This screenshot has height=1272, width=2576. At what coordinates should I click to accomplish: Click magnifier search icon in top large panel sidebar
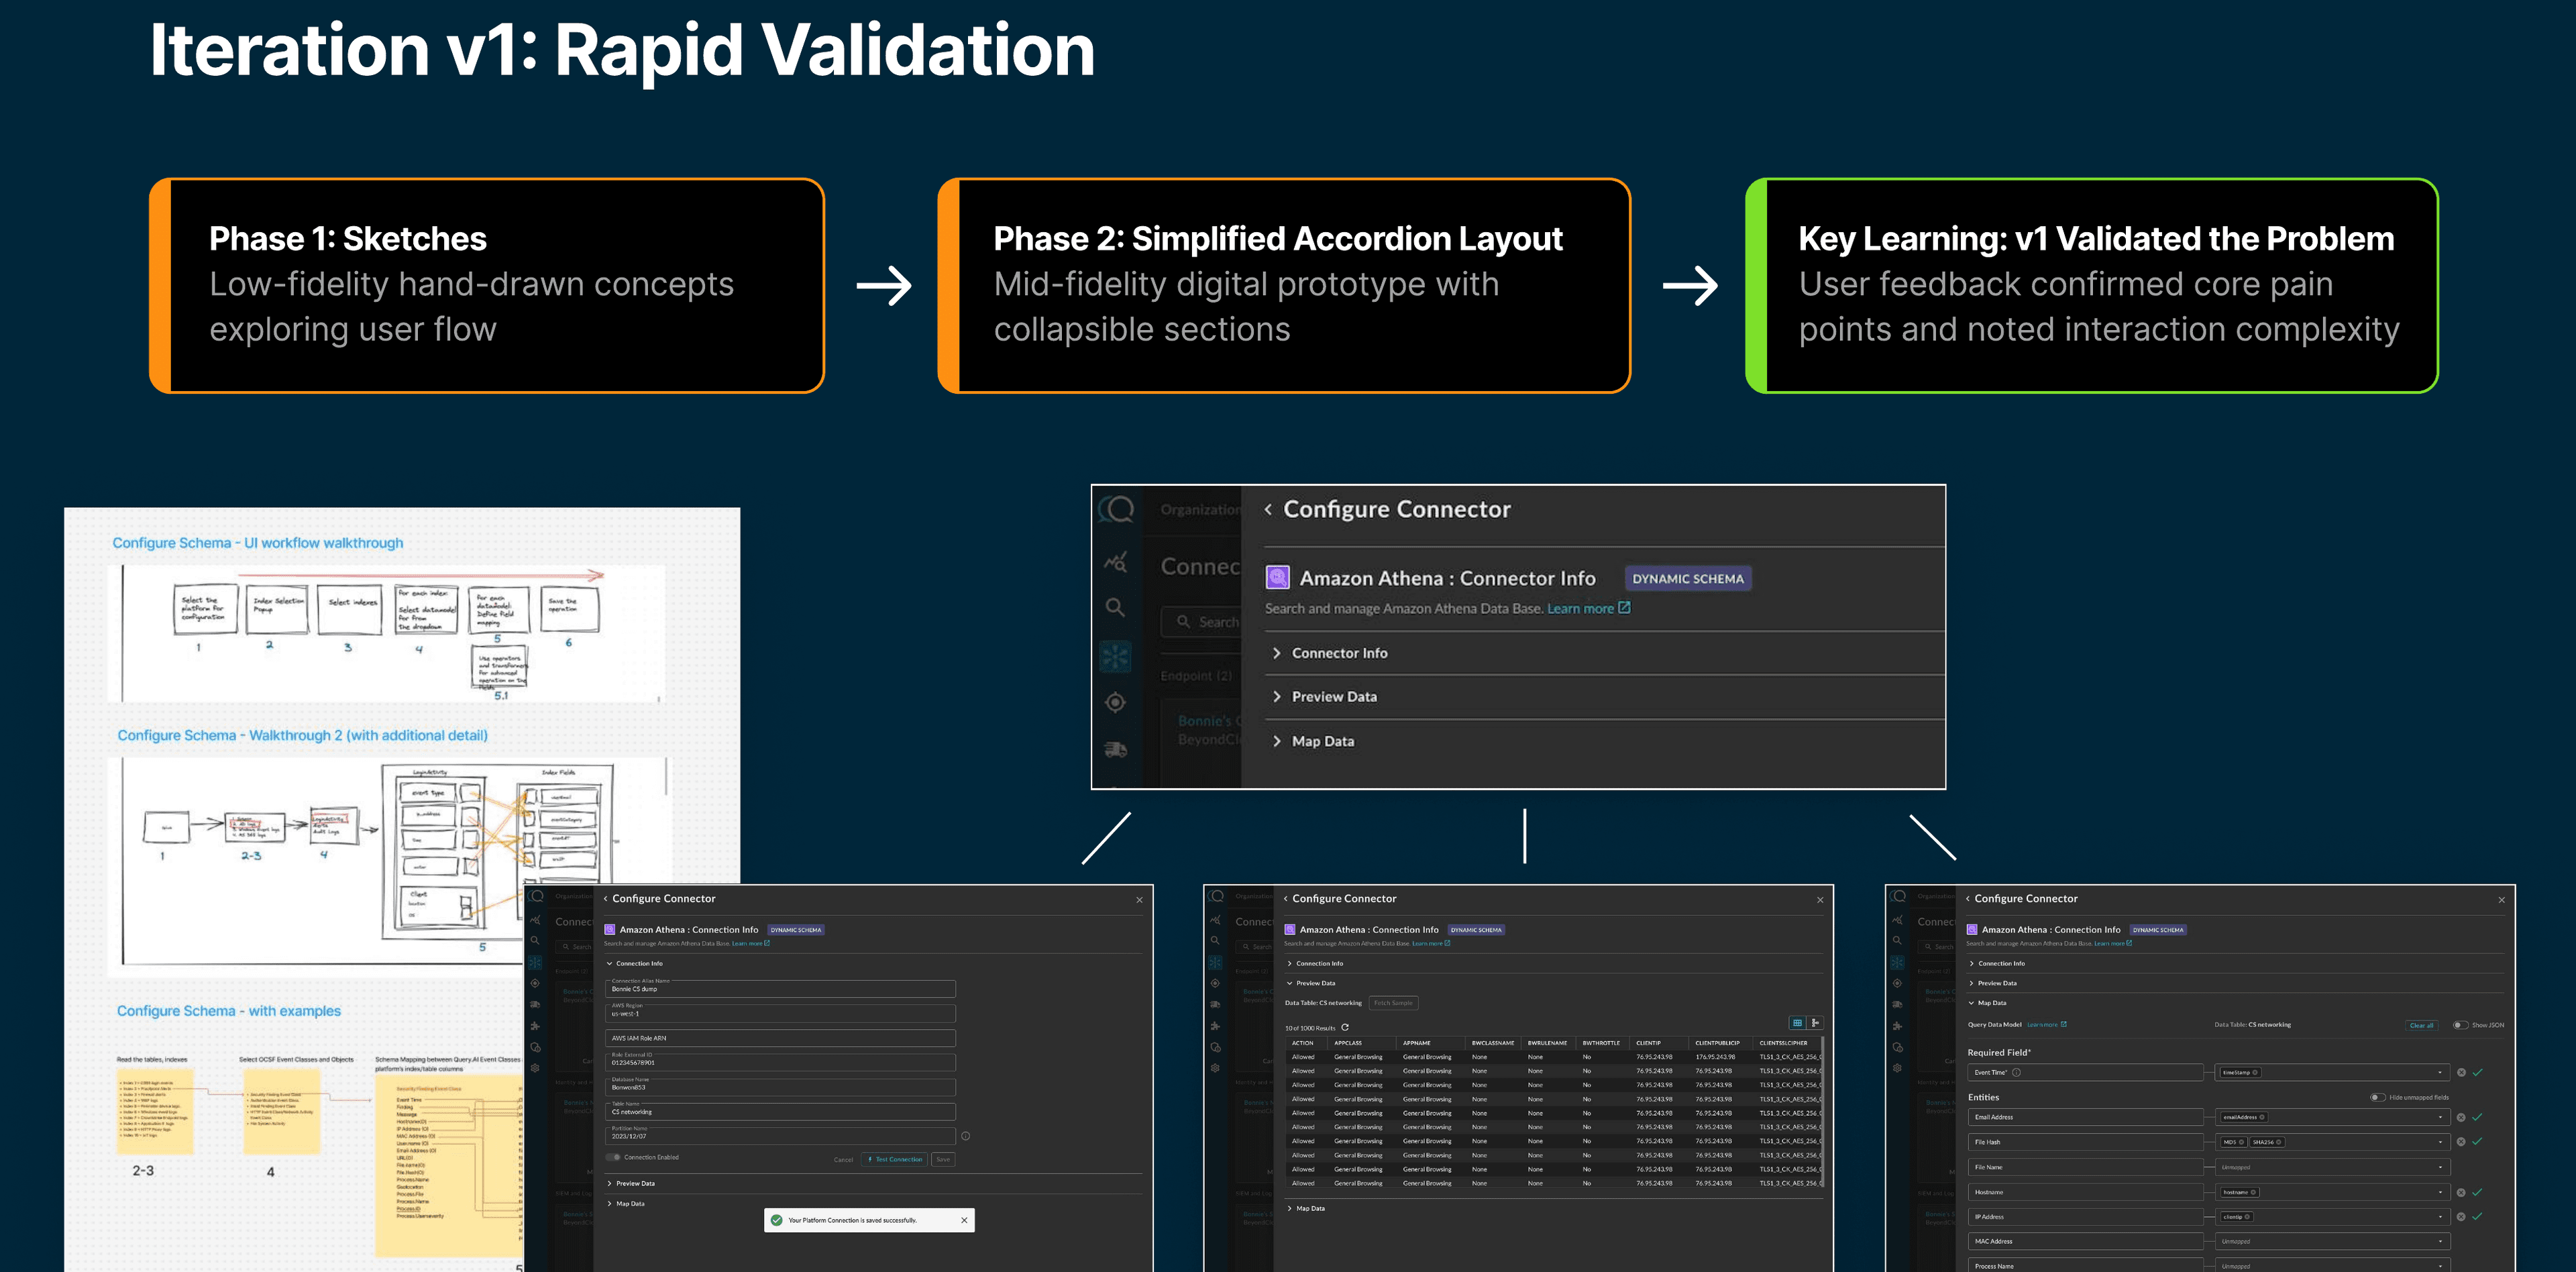(1115, 607)
